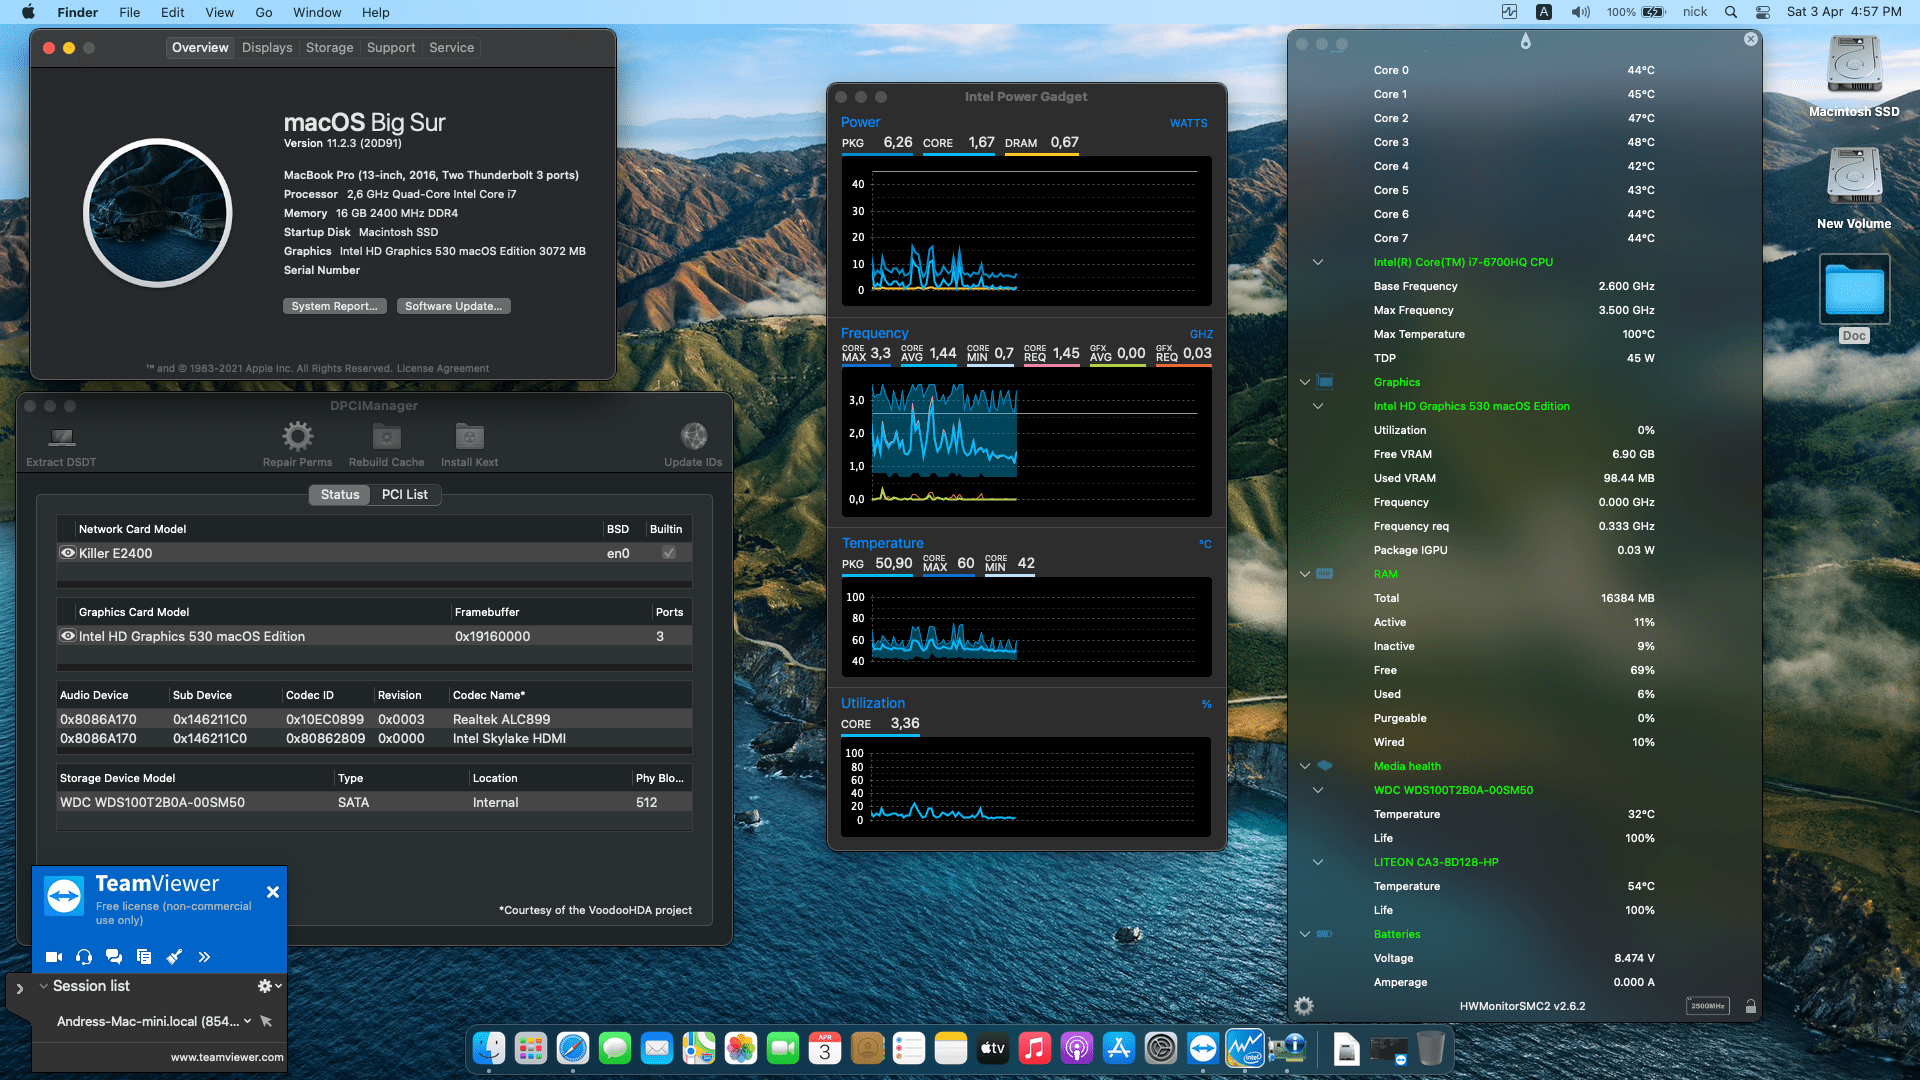Click remote cursor icon beside Andress-Mac-mini session

click(x=266, y=1021)
